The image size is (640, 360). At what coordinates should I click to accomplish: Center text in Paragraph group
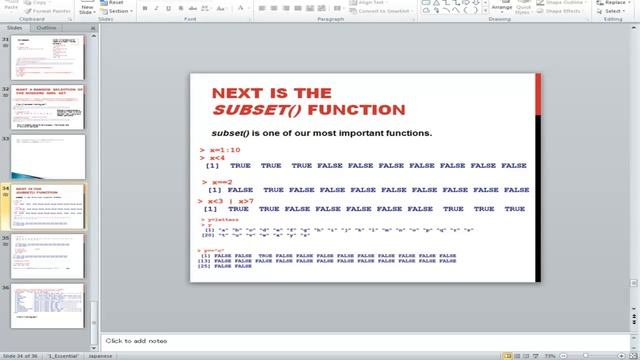point(274,9)
